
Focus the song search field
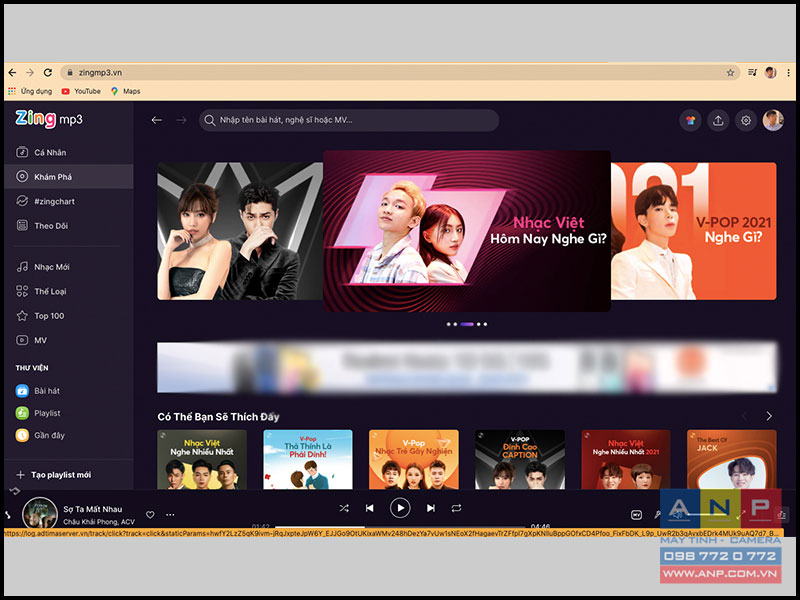[x=349, y=120]
